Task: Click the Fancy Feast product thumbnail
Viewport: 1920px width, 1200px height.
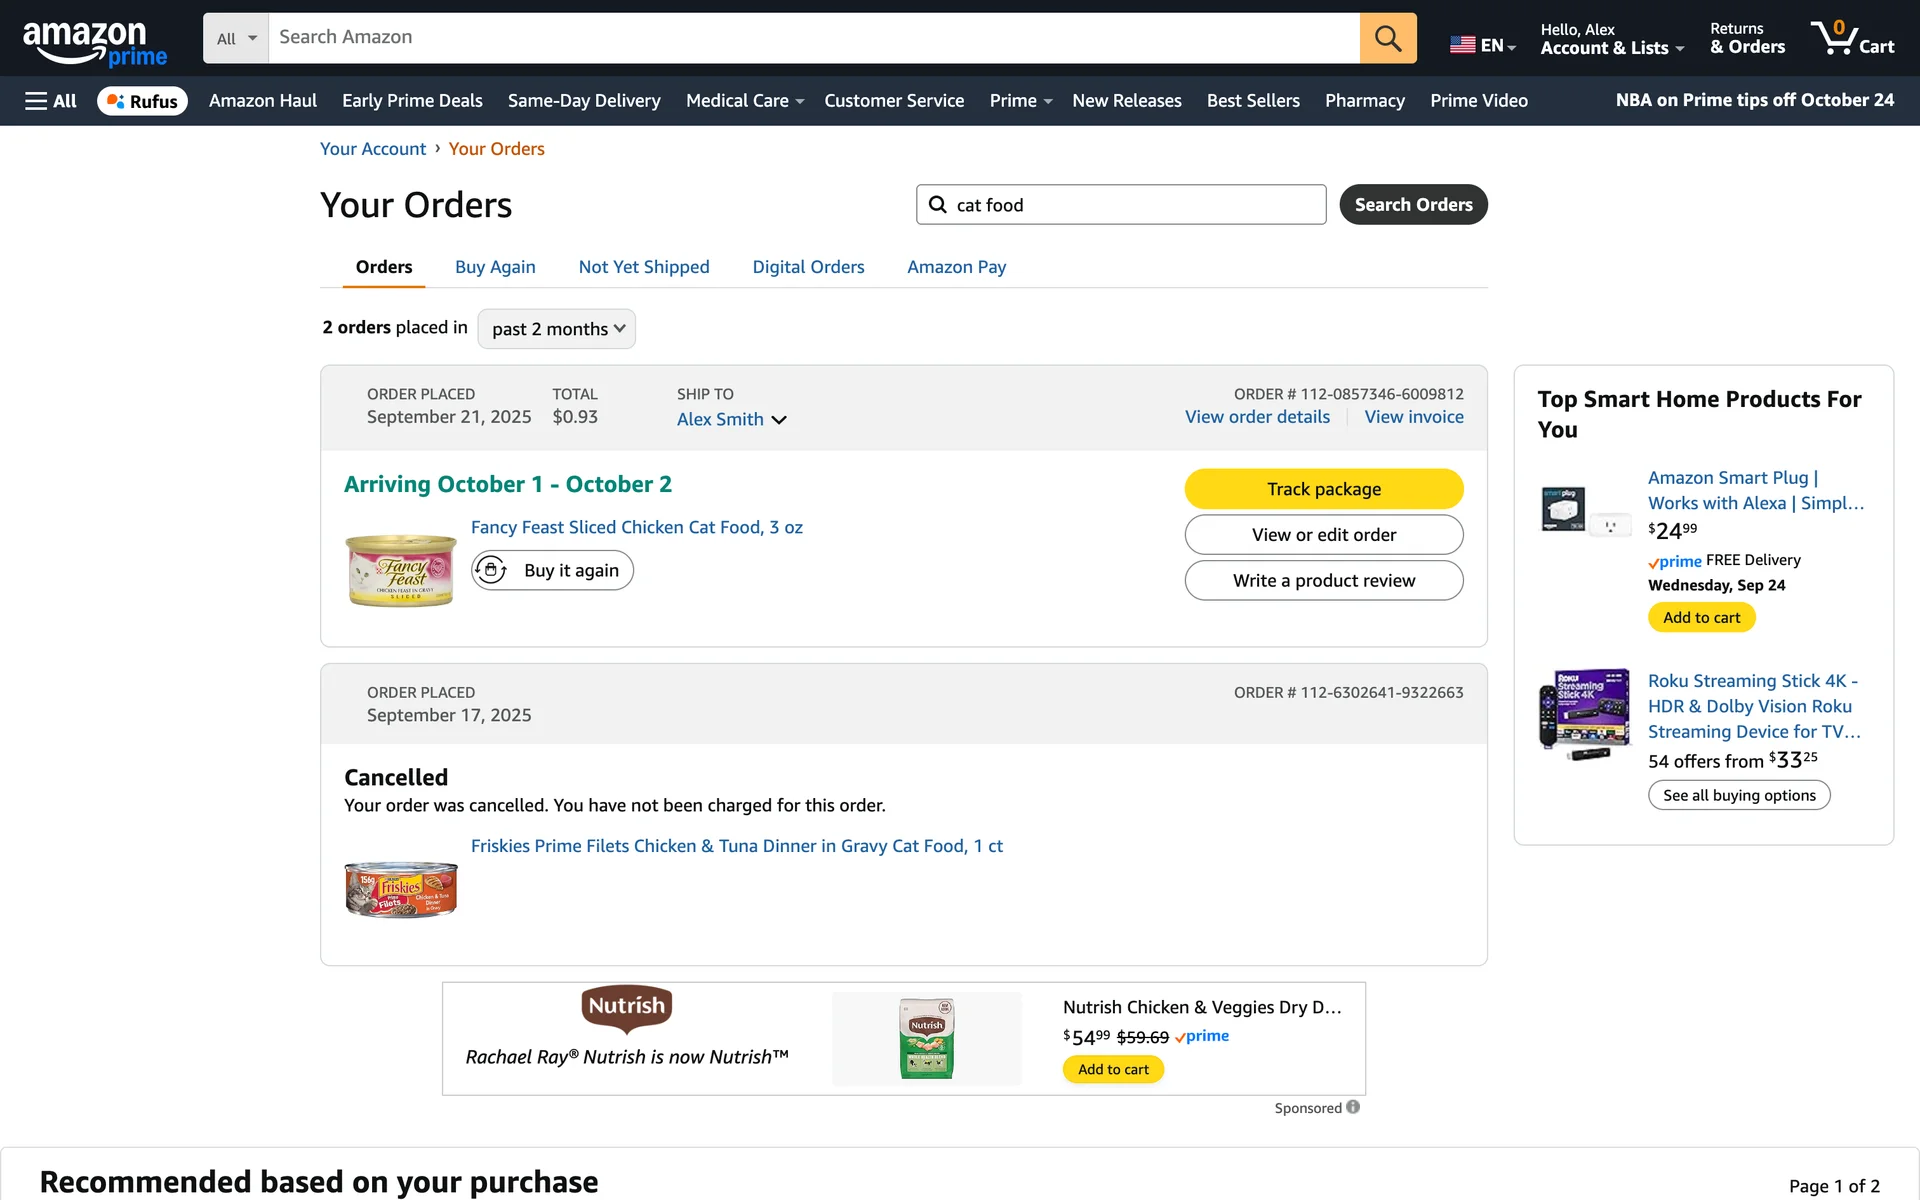Action: click(x=401, y=570)
